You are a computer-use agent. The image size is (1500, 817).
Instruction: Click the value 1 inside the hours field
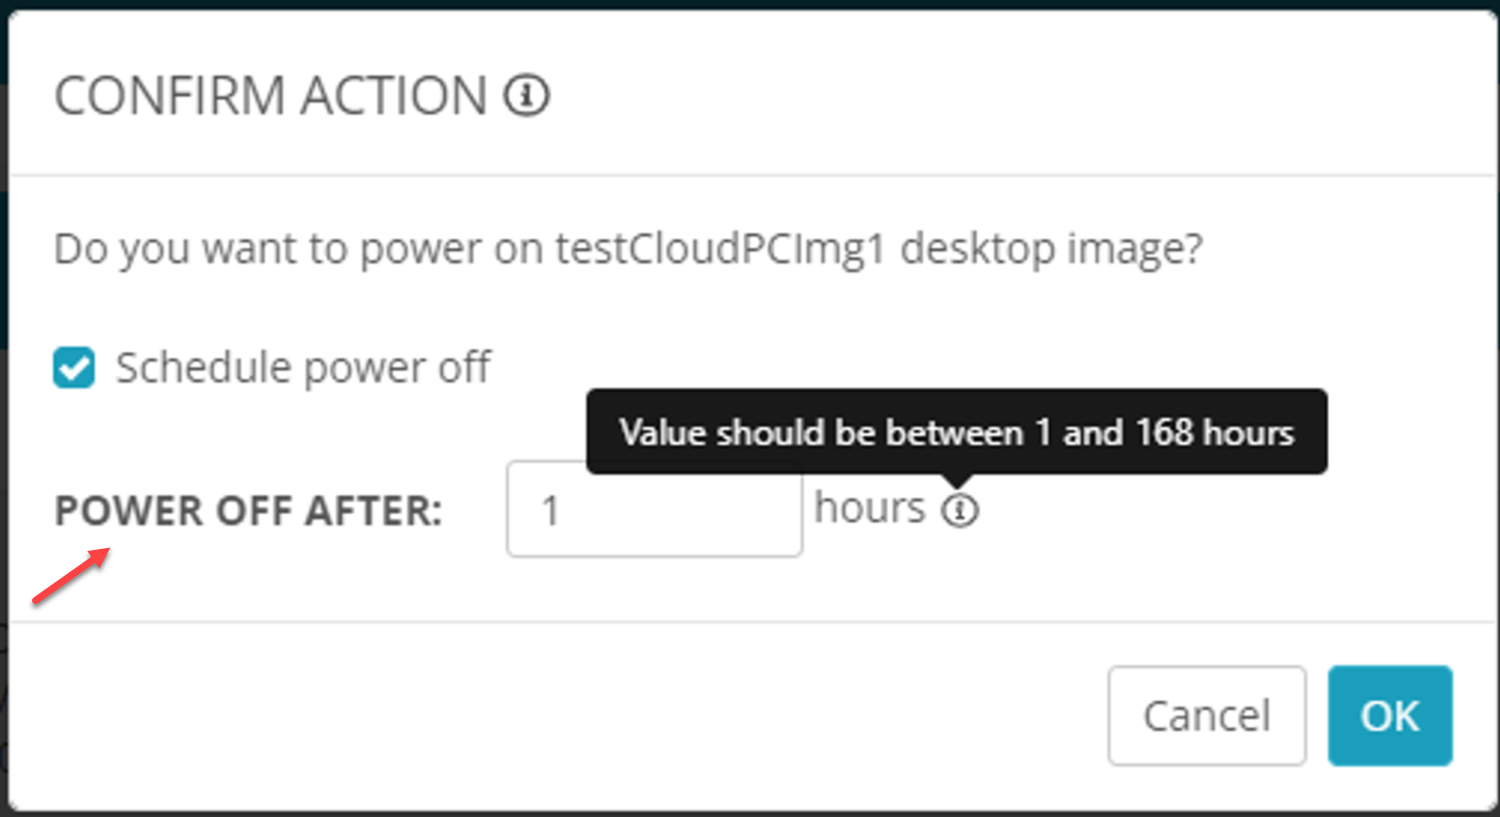pos(550,511)
